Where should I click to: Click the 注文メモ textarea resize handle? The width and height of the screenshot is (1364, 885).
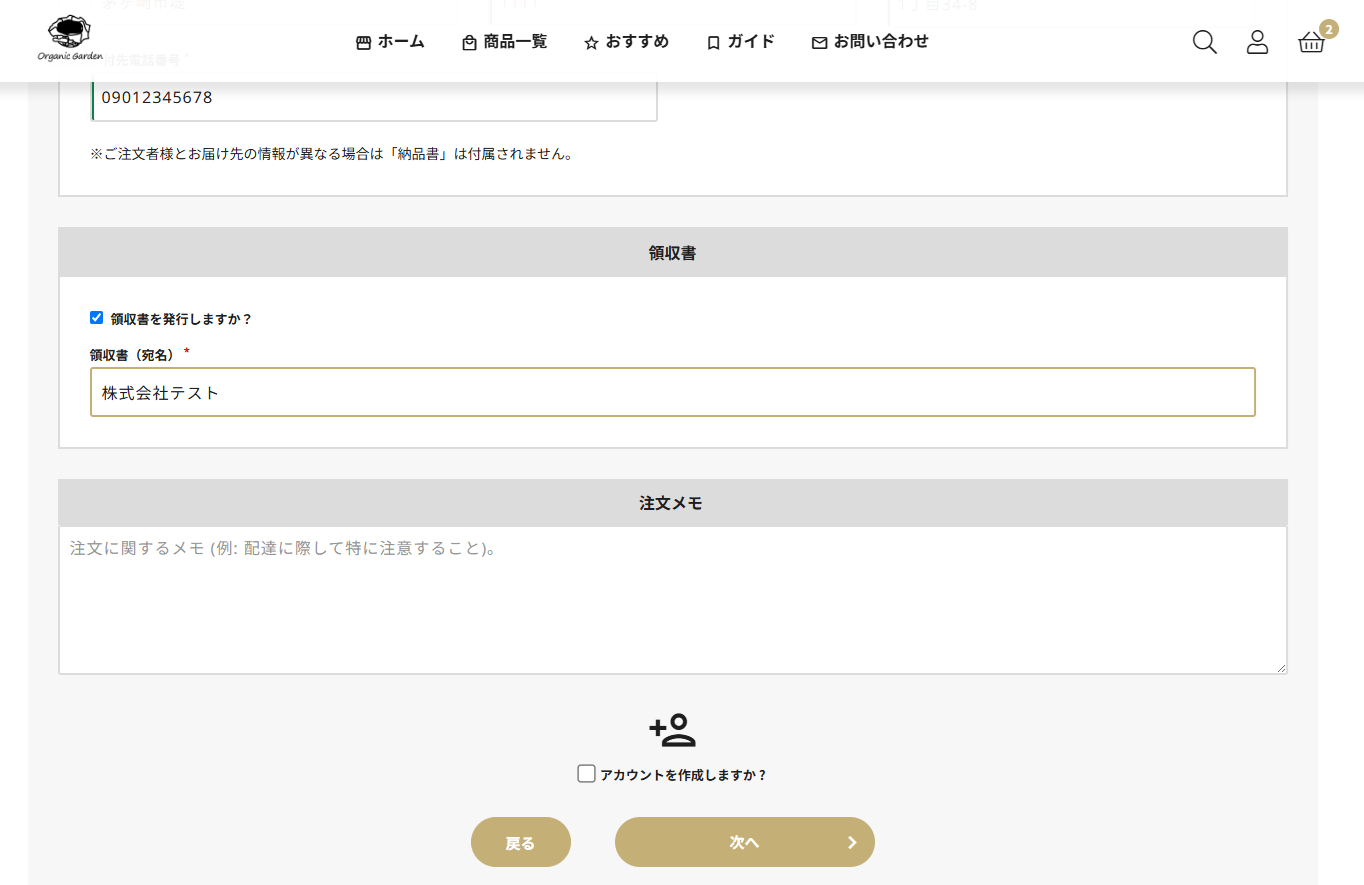(1281, 668)
